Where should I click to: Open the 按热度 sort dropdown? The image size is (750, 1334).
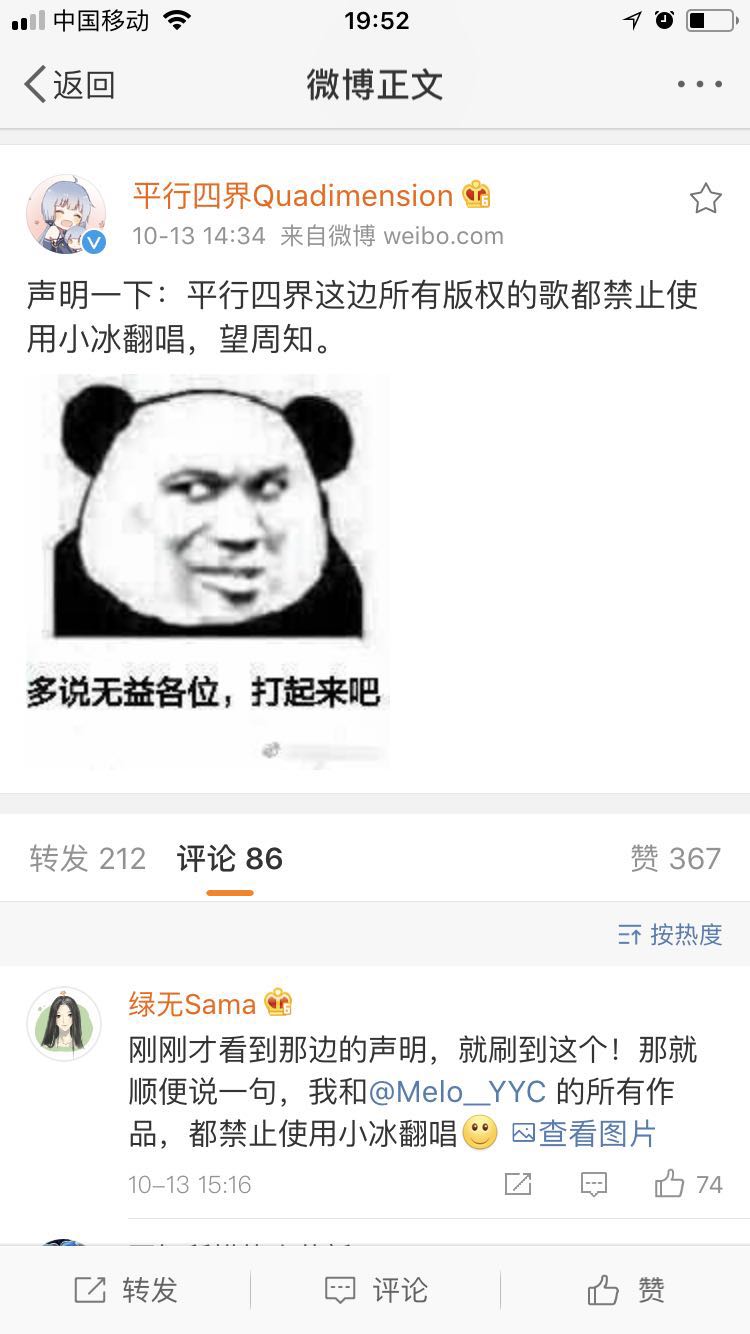click(670, 934)
